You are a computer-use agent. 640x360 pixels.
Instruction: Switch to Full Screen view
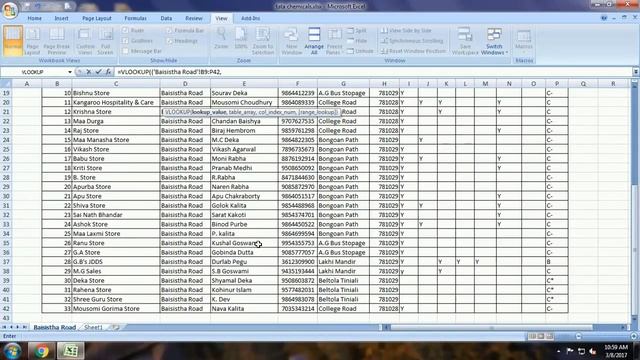(x=105, y=40)
